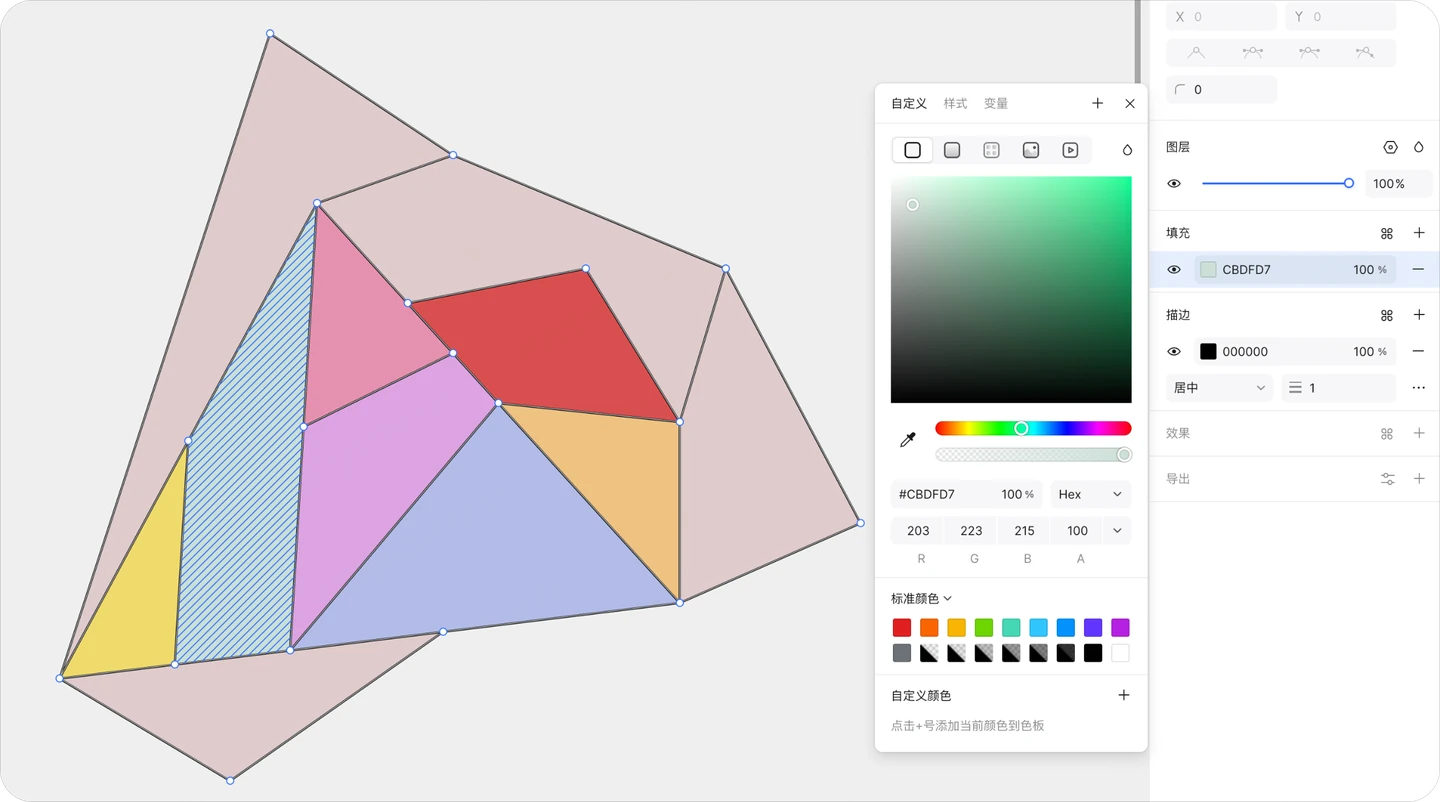
Task: Pick the white standard color swatch
Action: click(1120, 653)
